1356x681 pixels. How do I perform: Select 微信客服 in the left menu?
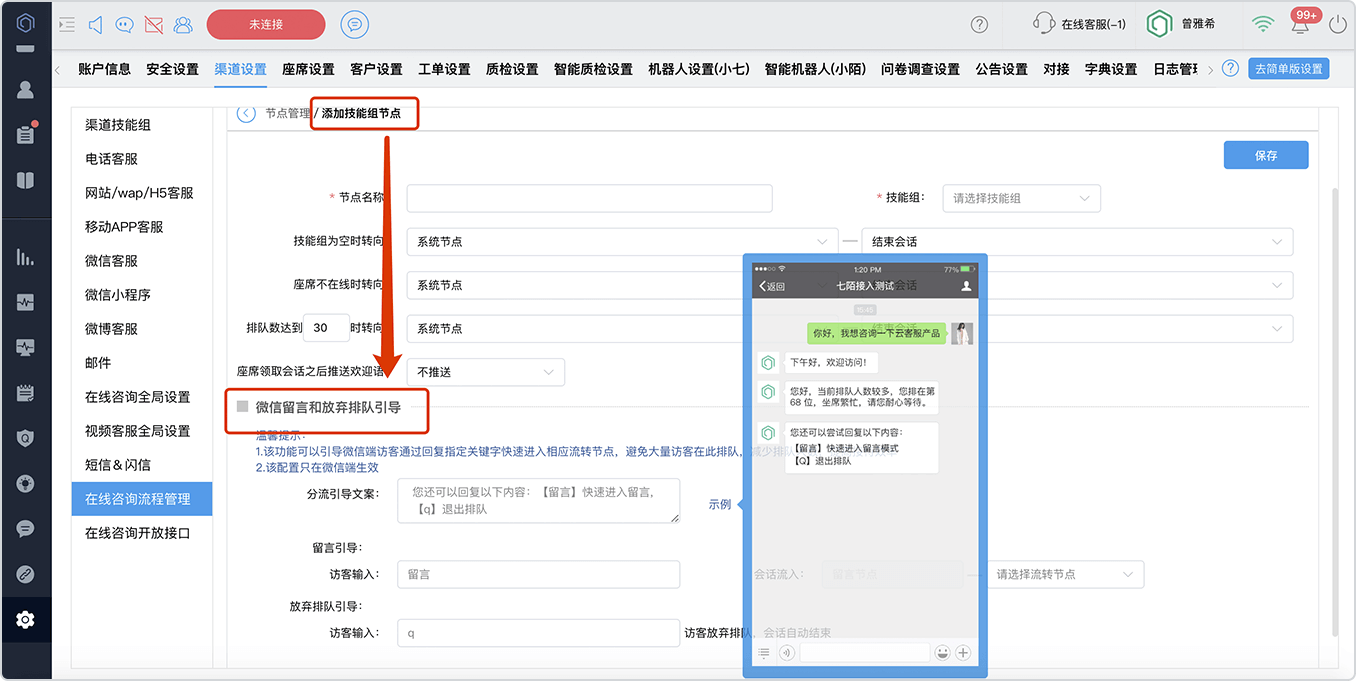pos(112,261)
